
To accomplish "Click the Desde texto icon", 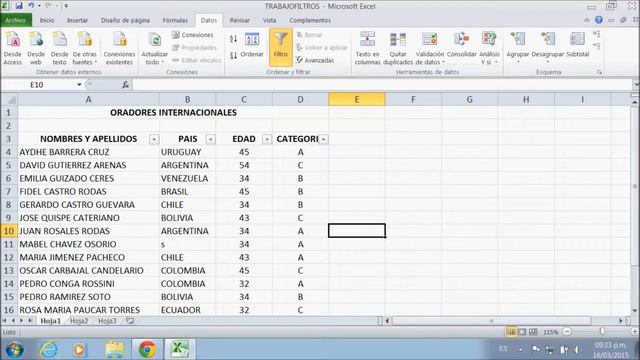I will 60,40.
